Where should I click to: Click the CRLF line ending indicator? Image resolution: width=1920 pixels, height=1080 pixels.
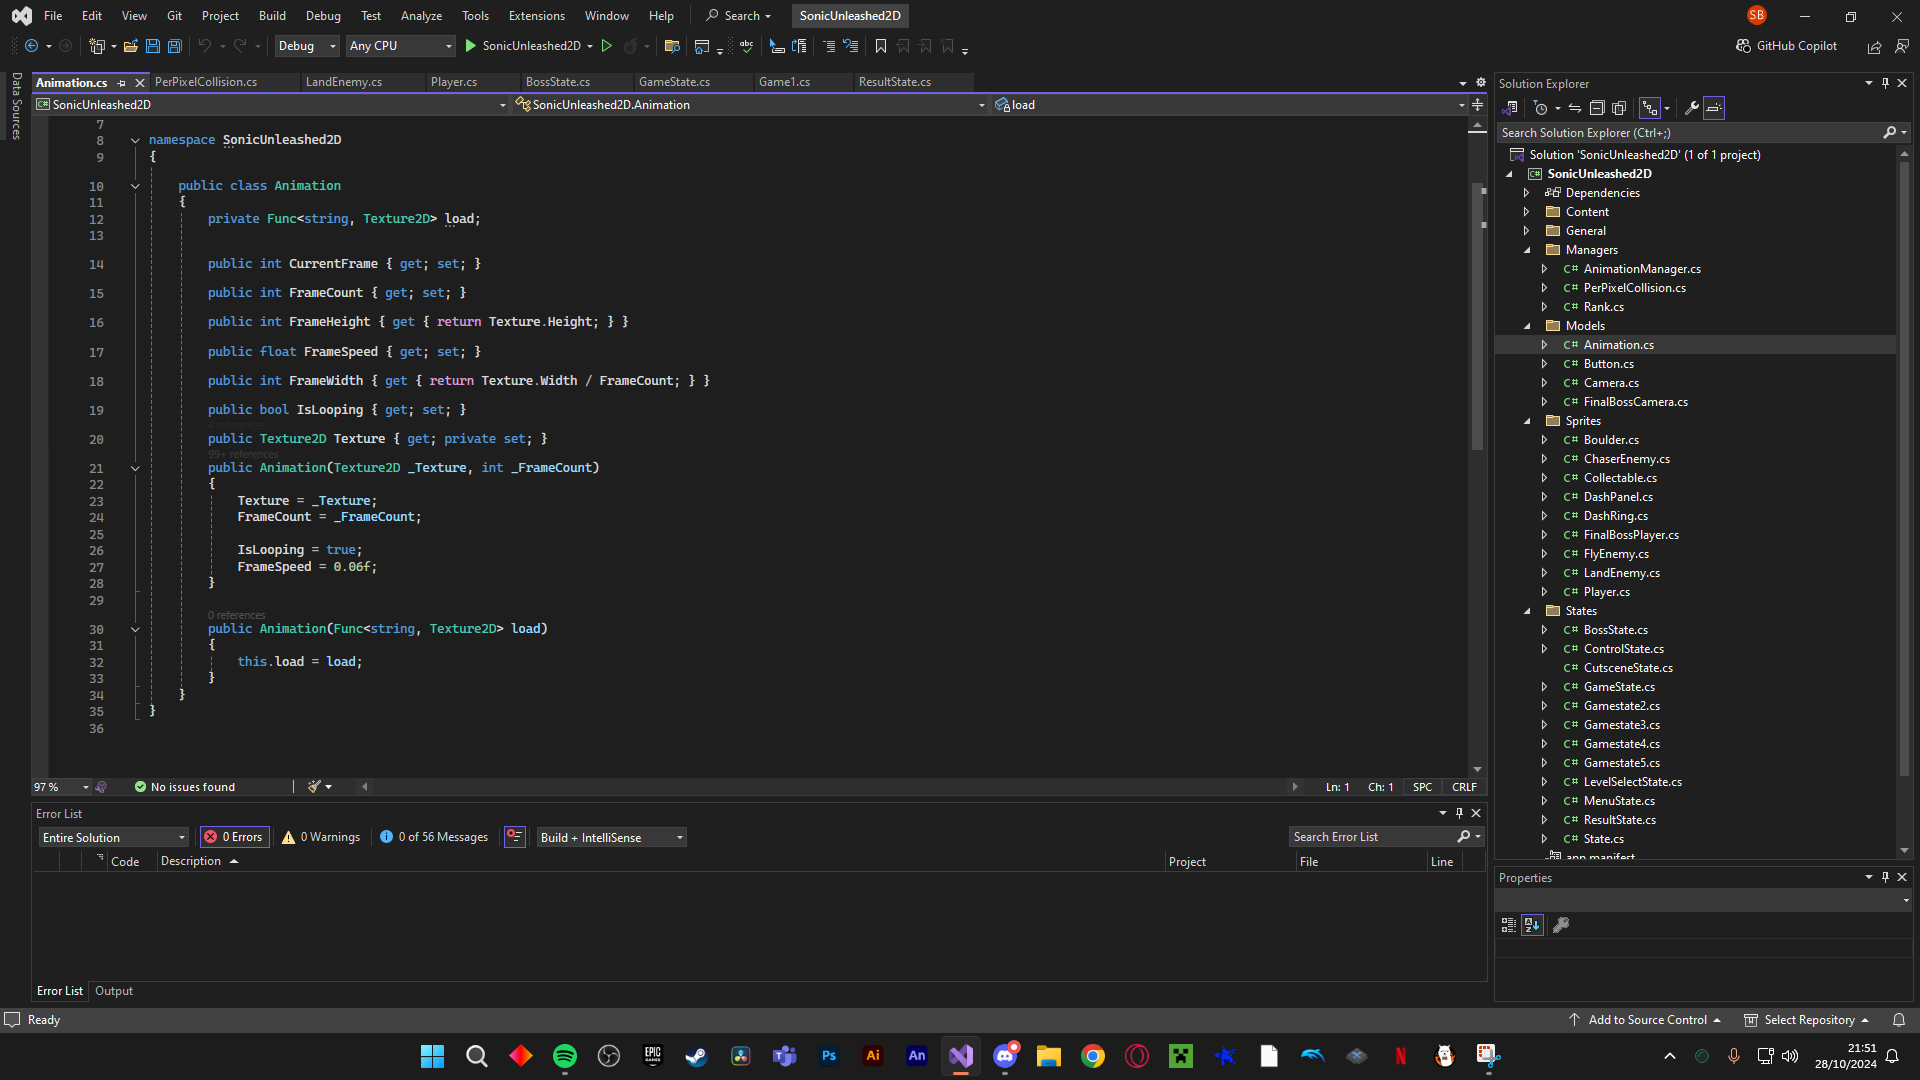pyautogui.click(x=1464, y=787)
